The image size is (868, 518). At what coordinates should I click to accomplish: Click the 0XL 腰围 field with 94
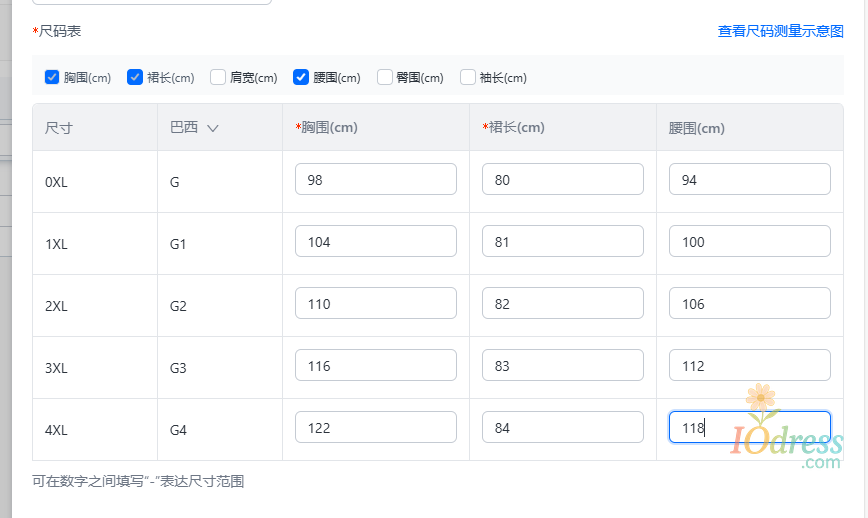[x=749, y=180]
